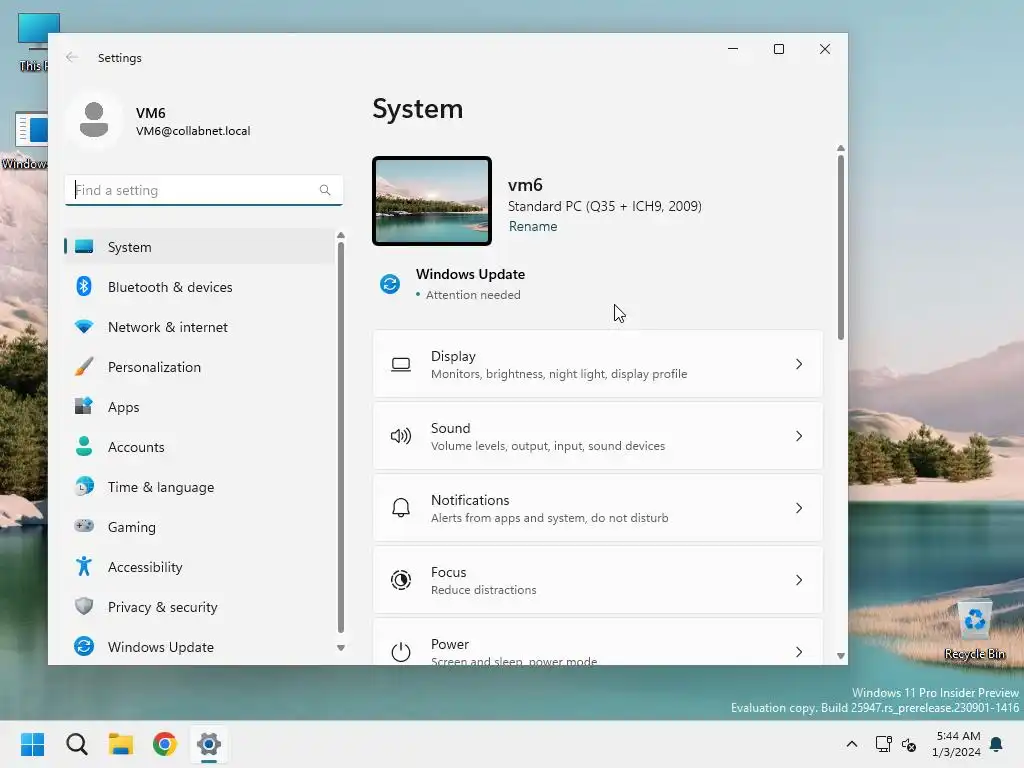Screen dimensions: 1024x768
Task: Select System in the sidebar
Action: point(199,247)
